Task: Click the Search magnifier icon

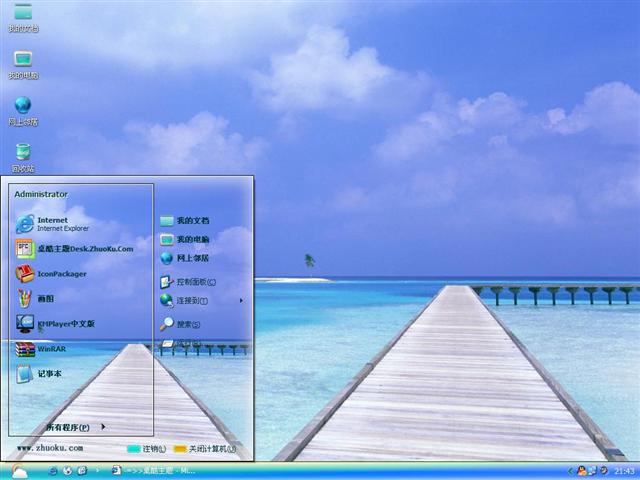Action: click(x=167, y=324)
